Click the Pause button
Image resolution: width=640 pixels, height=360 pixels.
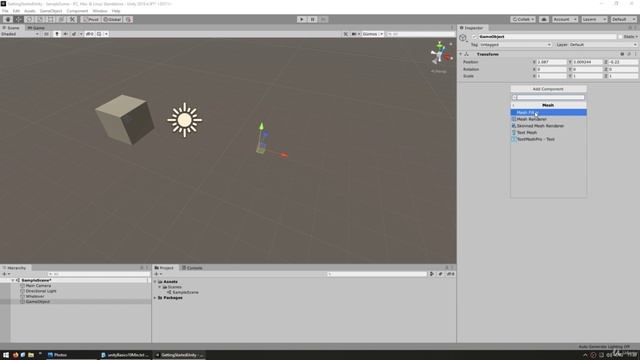[312, 19]
